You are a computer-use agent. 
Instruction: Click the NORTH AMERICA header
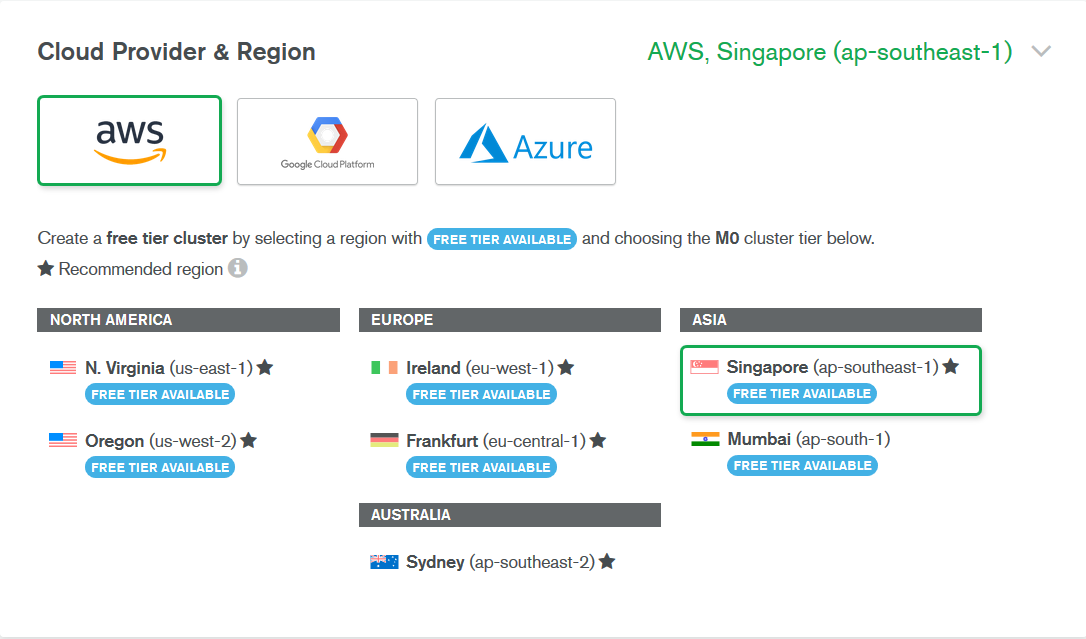[188, 320]
